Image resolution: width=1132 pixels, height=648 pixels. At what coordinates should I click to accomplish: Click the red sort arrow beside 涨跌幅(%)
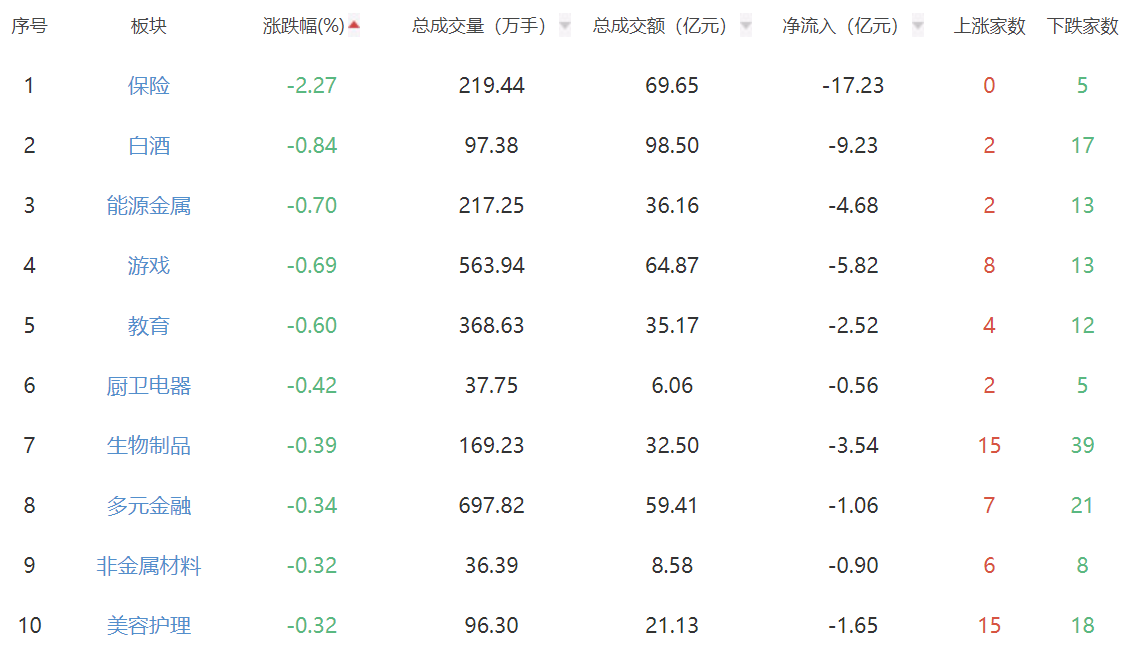[x=354, y=26]
